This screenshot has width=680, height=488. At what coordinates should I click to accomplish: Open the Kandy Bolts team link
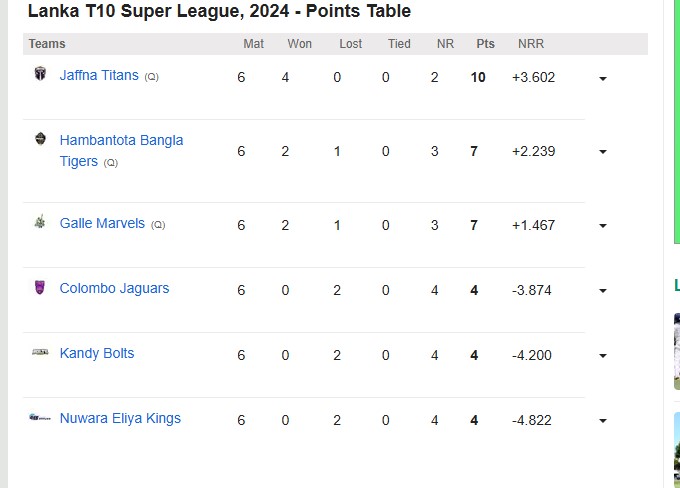click(x=97, y=353)
